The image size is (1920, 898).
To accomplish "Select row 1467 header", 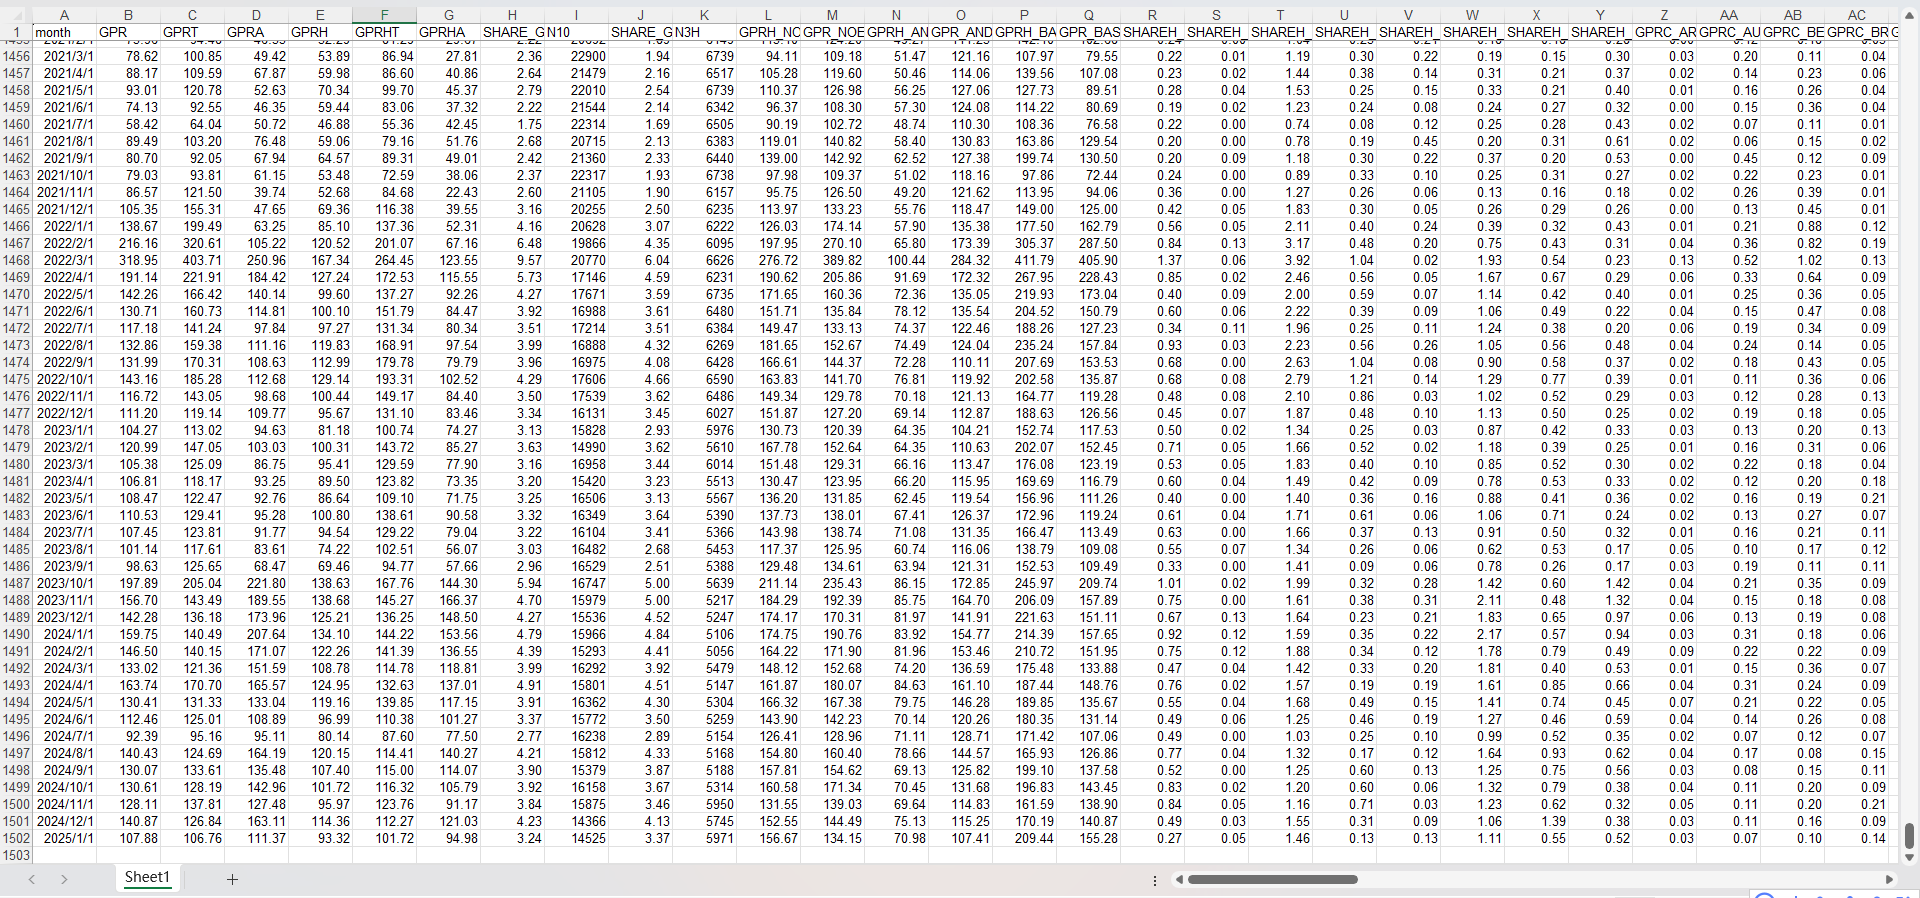I will [x=16, y=243].
